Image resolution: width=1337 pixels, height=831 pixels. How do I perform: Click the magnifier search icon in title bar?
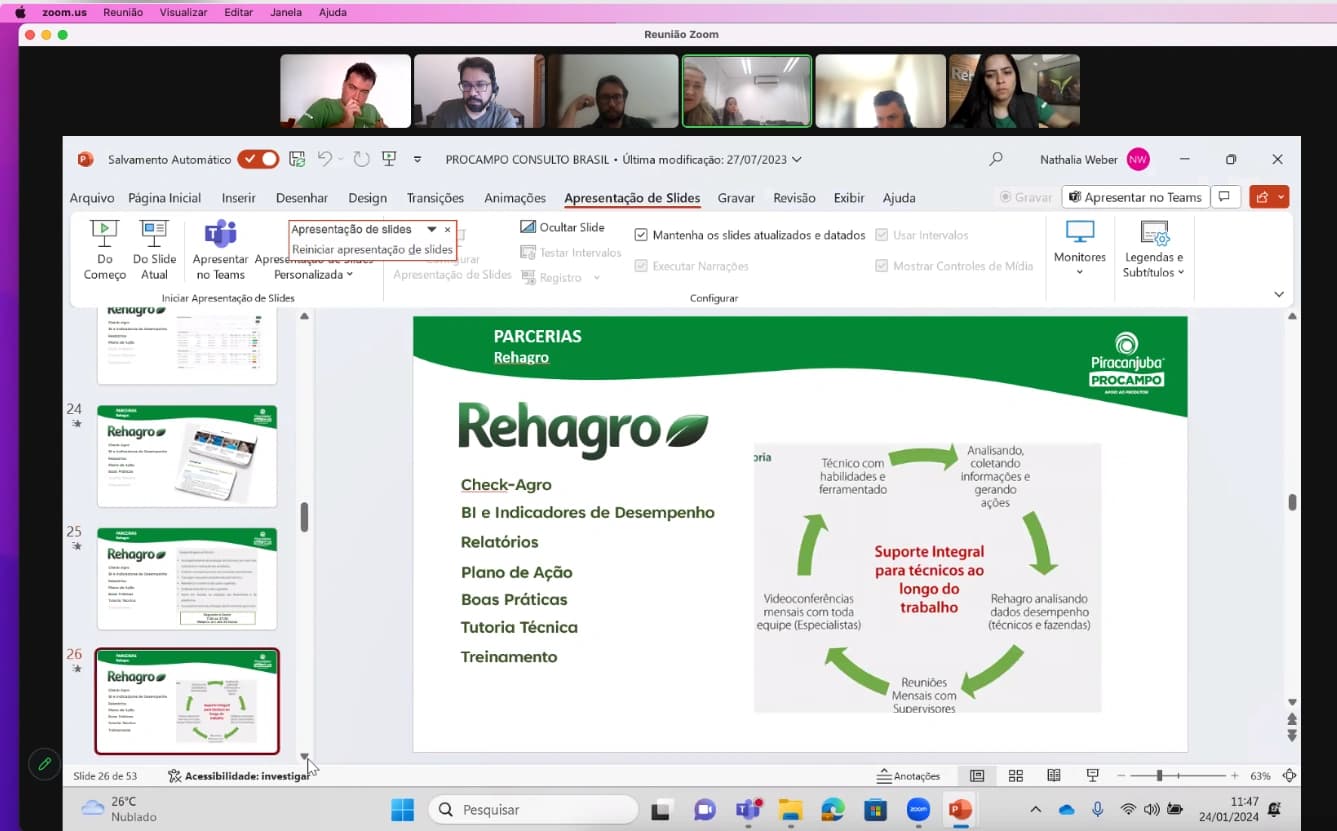pos(996,159)
